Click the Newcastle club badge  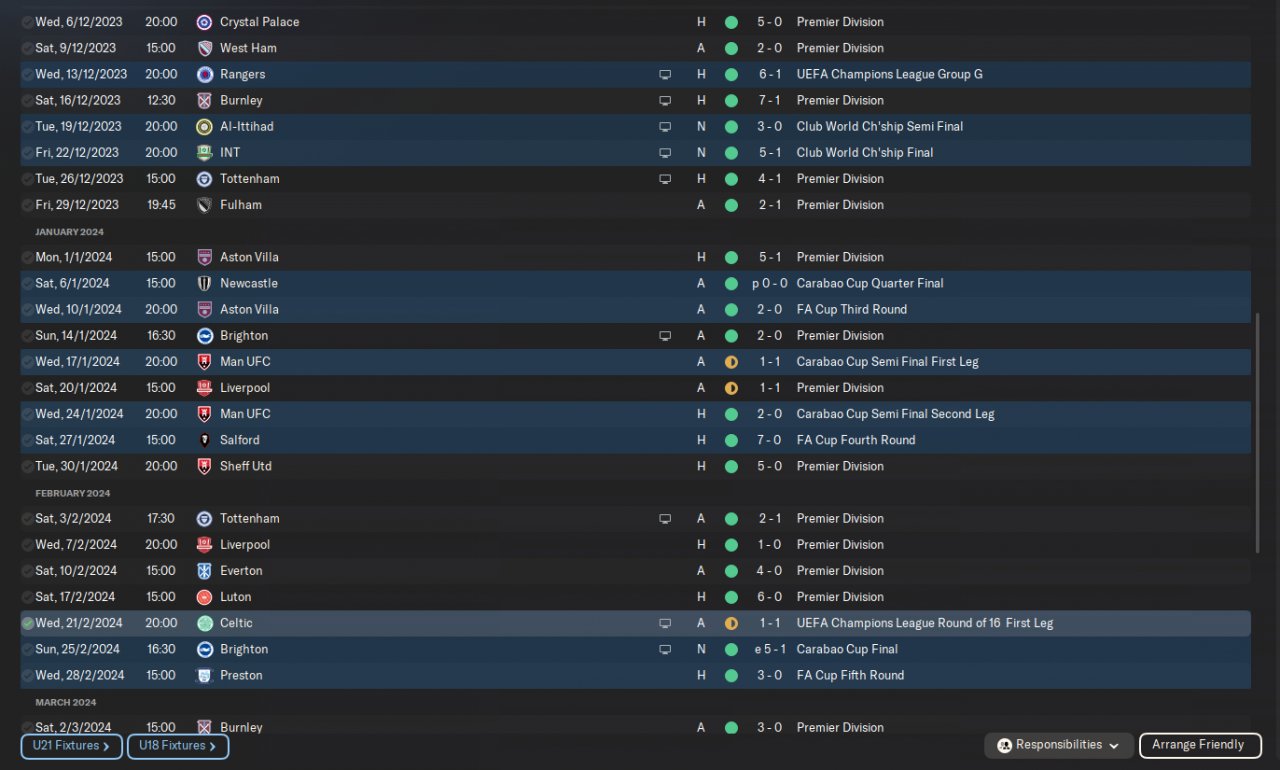tap(204, 284)
